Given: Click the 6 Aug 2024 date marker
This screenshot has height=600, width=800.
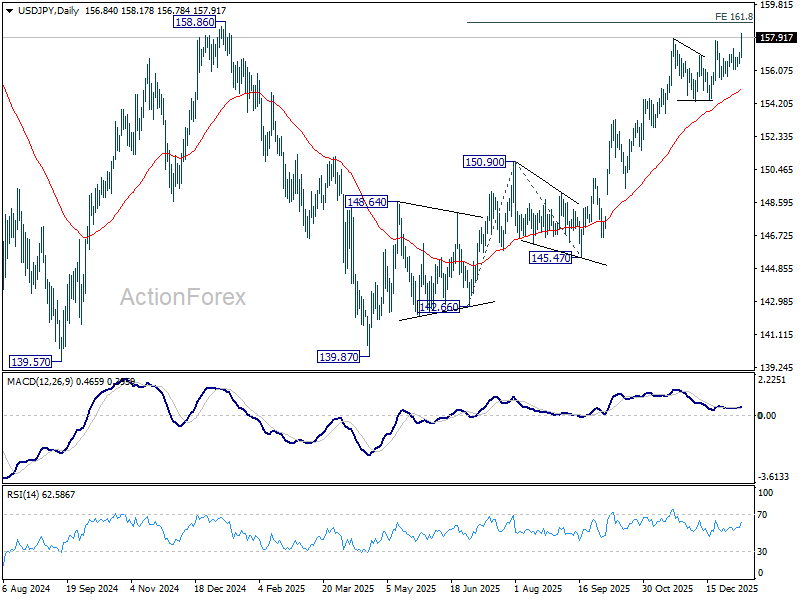Looking at the screenshot, I should (x=27, y=588).
